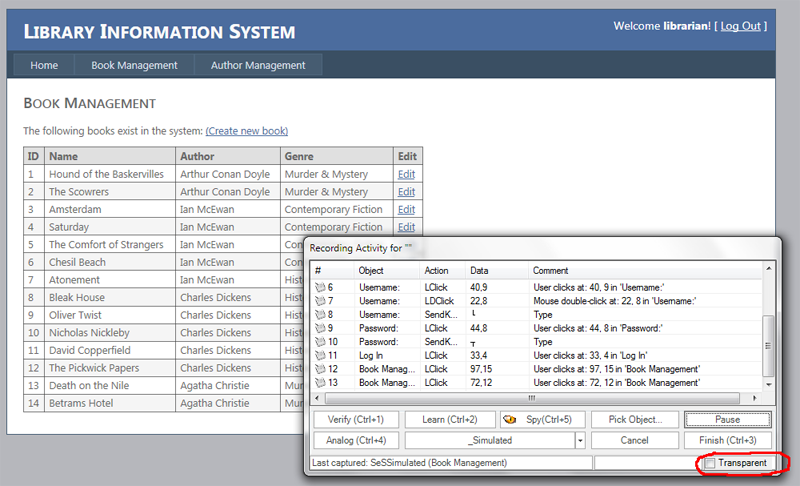Image resolution: width=800 pixels, height=486 pixels.
Task: Click the Finish (Ctrl+3) button
Action: click(x=726, y=440)
